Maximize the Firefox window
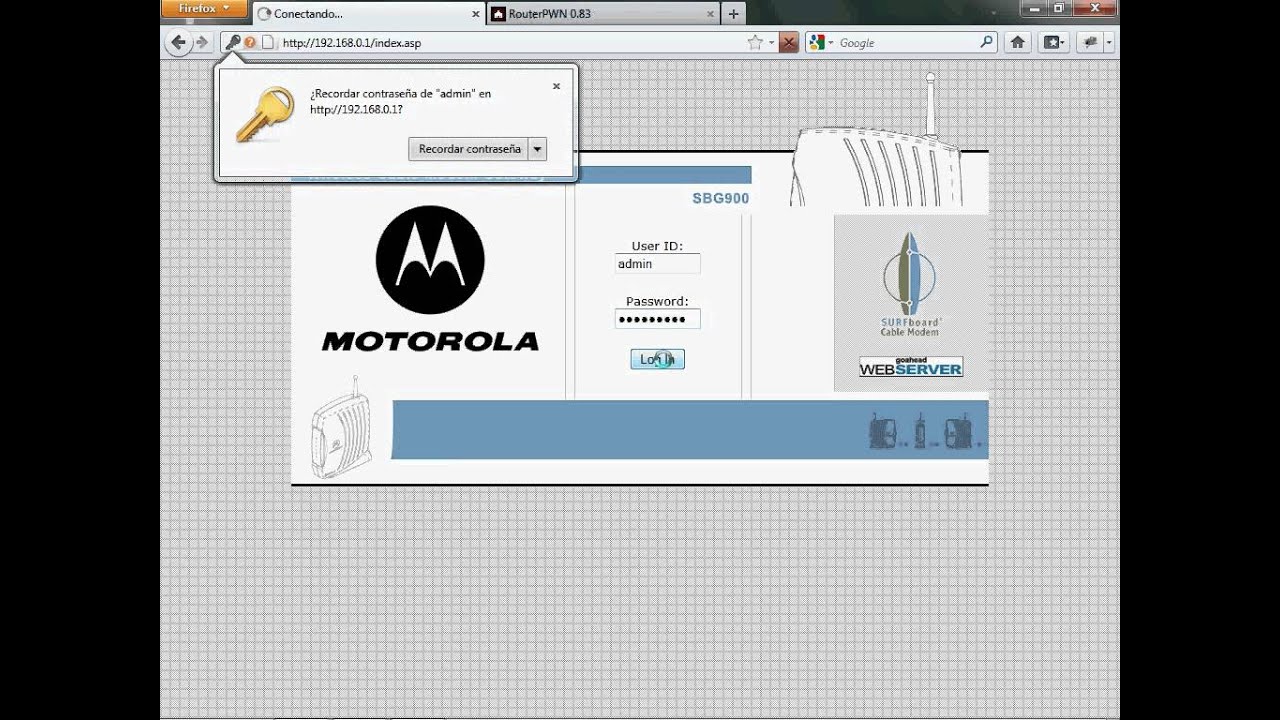Screen dimensions: 1280x720 click(1059, 8)
